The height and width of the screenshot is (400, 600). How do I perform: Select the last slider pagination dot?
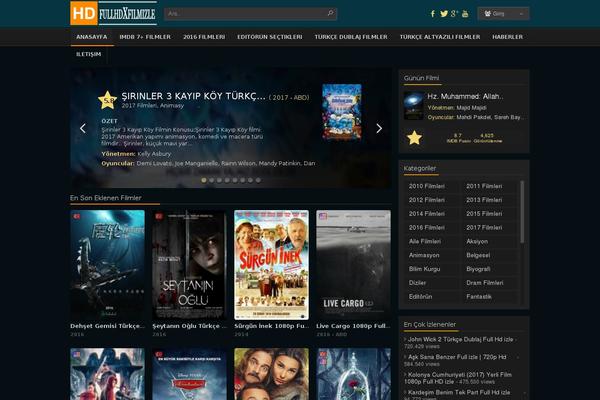258,180
